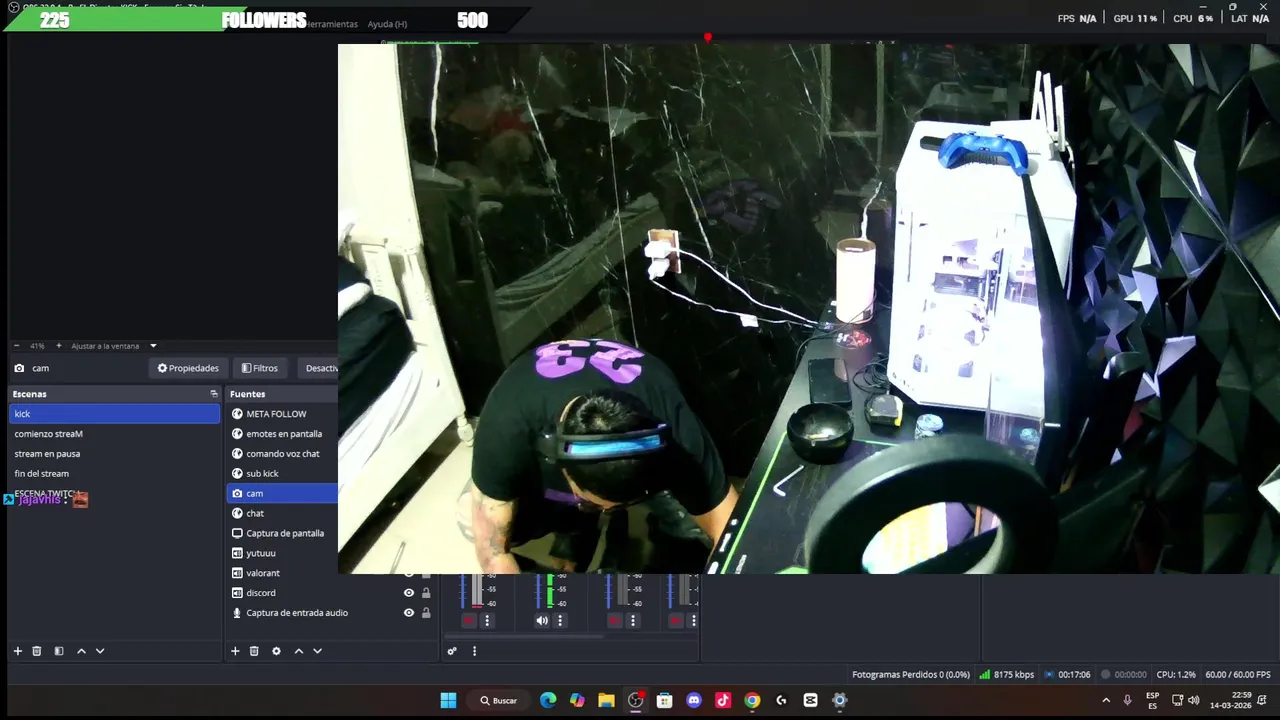Open the Windows Start menu

pyautogui.click(x=449, y=700)
